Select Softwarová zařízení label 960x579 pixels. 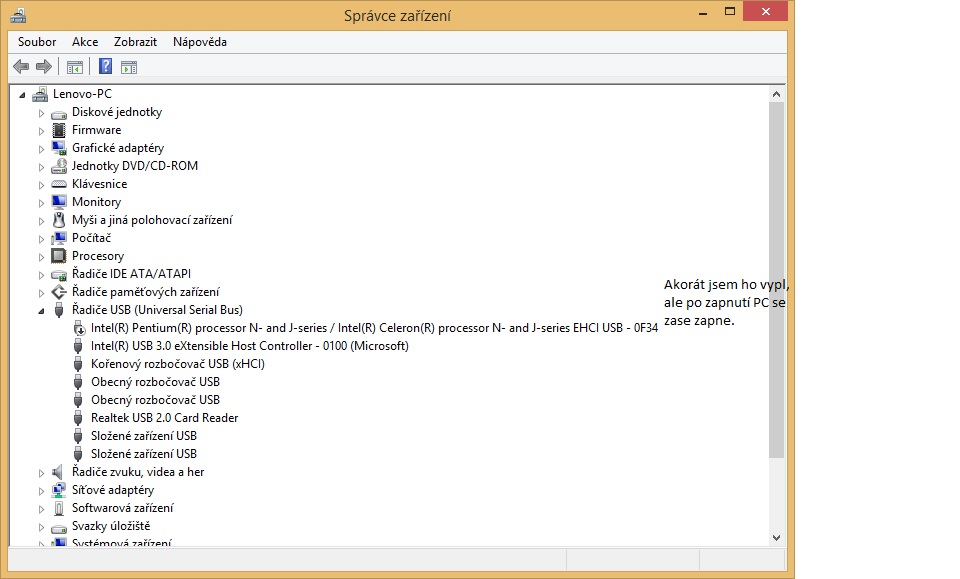[x=122, y=508]
